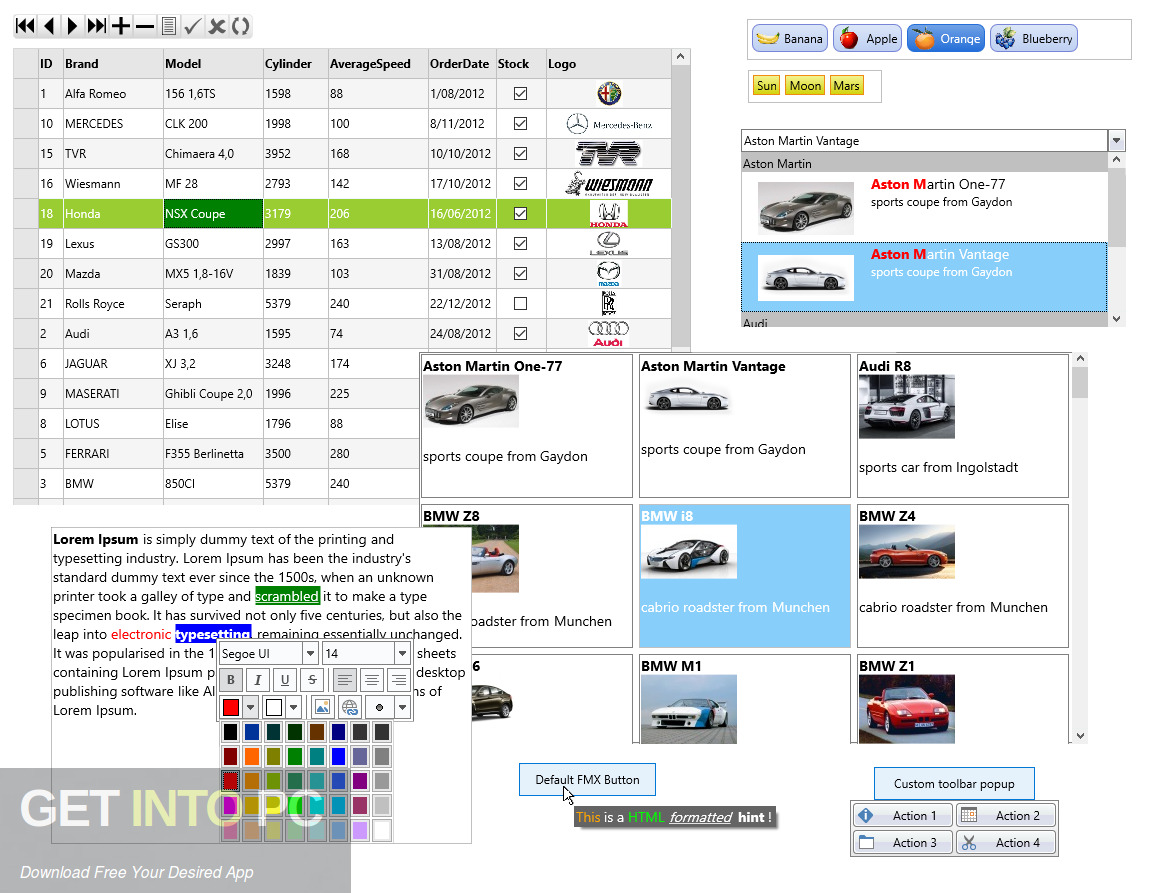Select the Apple fruit tab
Viewport: 1156px width, 893px height.
click(x=868, y=38)
